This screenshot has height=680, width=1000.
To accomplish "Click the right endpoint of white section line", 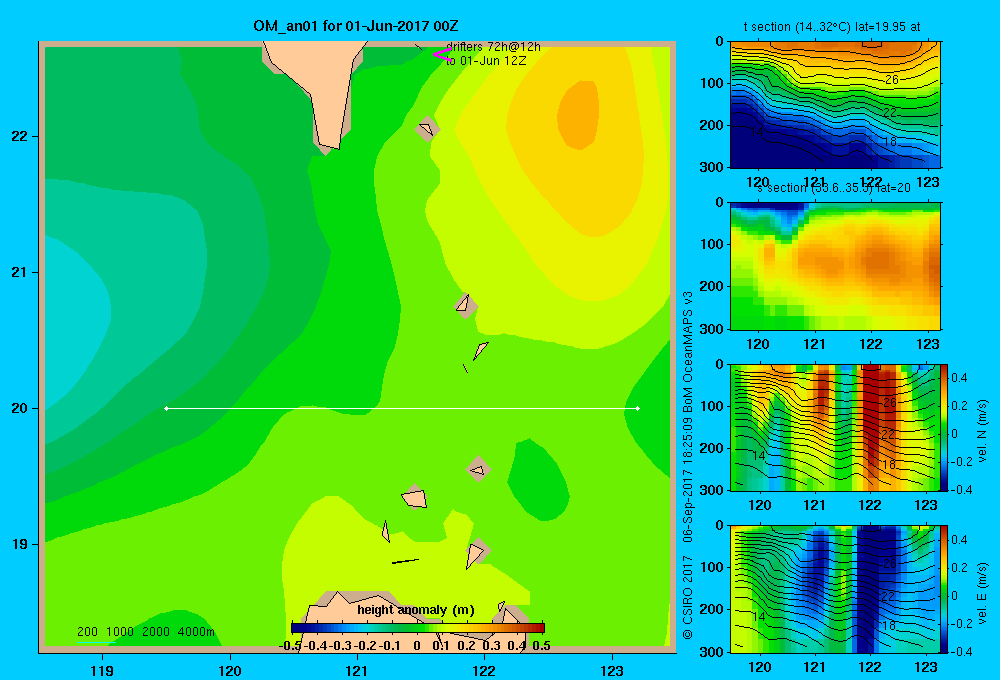I will pos(638,408).
